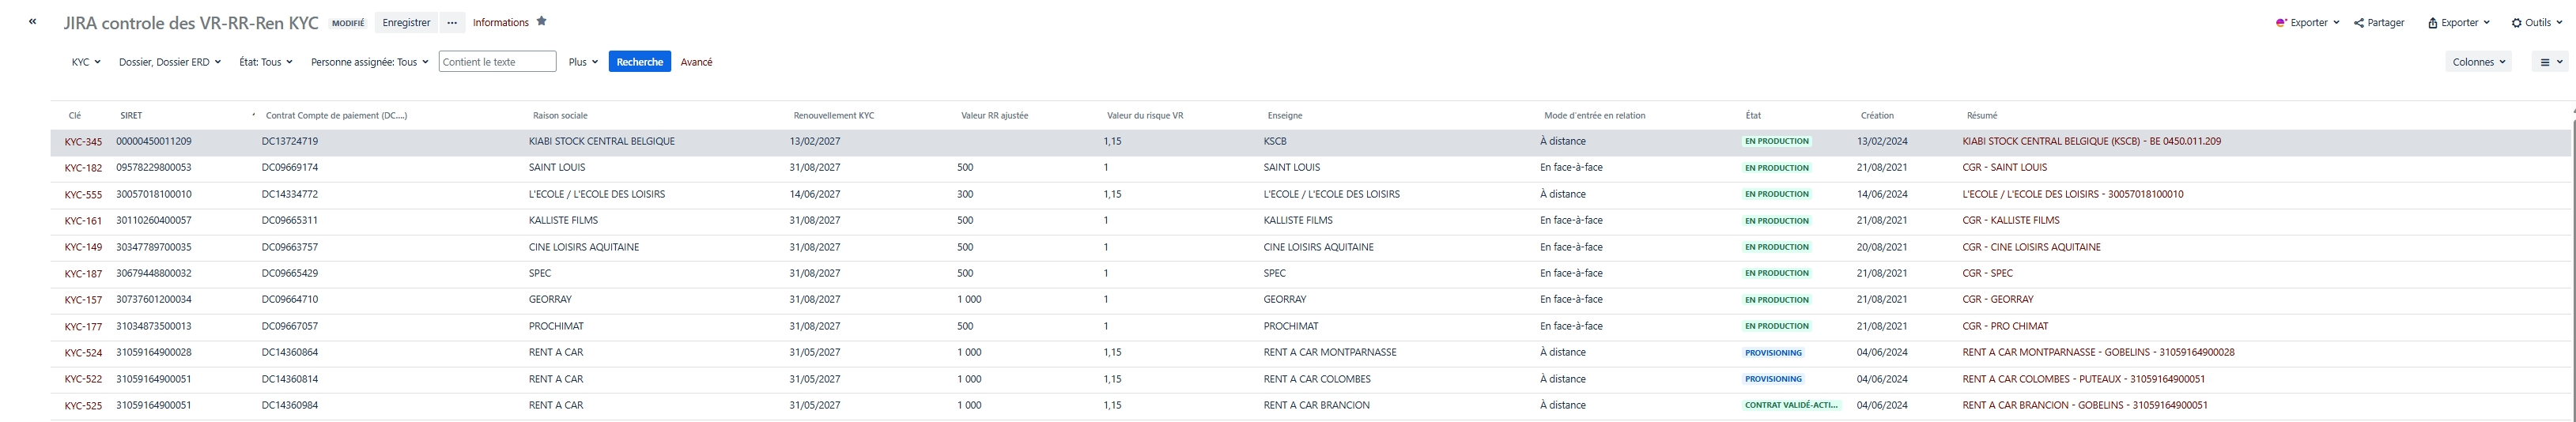Open Personne assignée filter dropdown

point(369,62)
